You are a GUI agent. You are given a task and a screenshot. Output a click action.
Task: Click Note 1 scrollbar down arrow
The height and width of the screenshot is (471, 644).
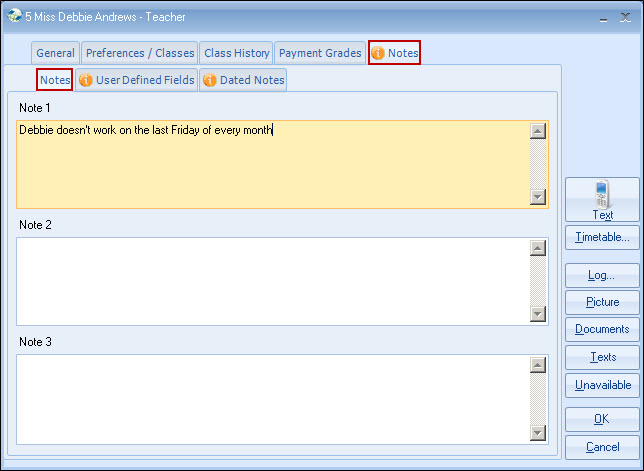[x=538, y=197]
